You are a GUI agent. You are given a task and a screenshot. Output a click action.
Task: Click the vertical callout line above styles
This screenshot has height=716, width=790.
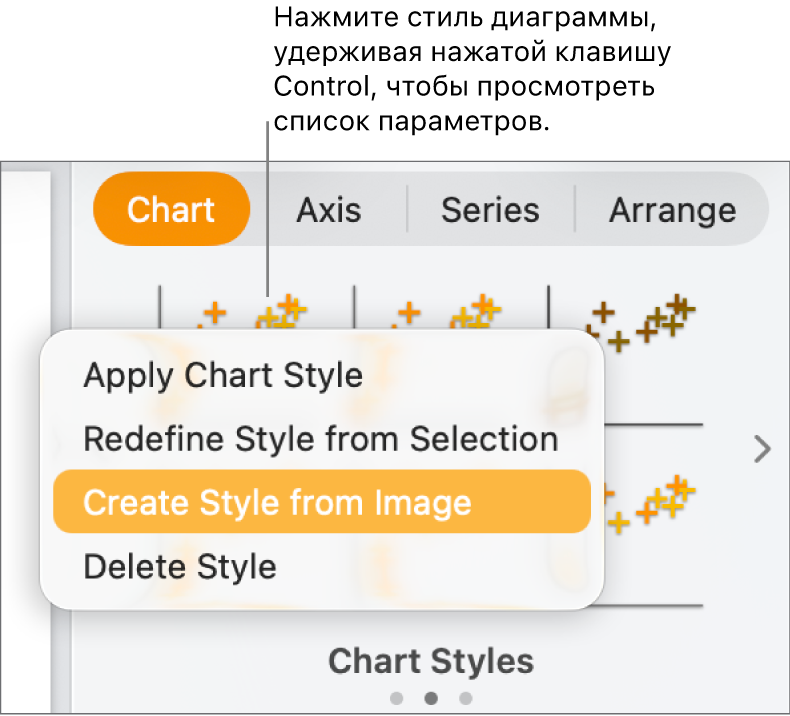tap(268, 200)
